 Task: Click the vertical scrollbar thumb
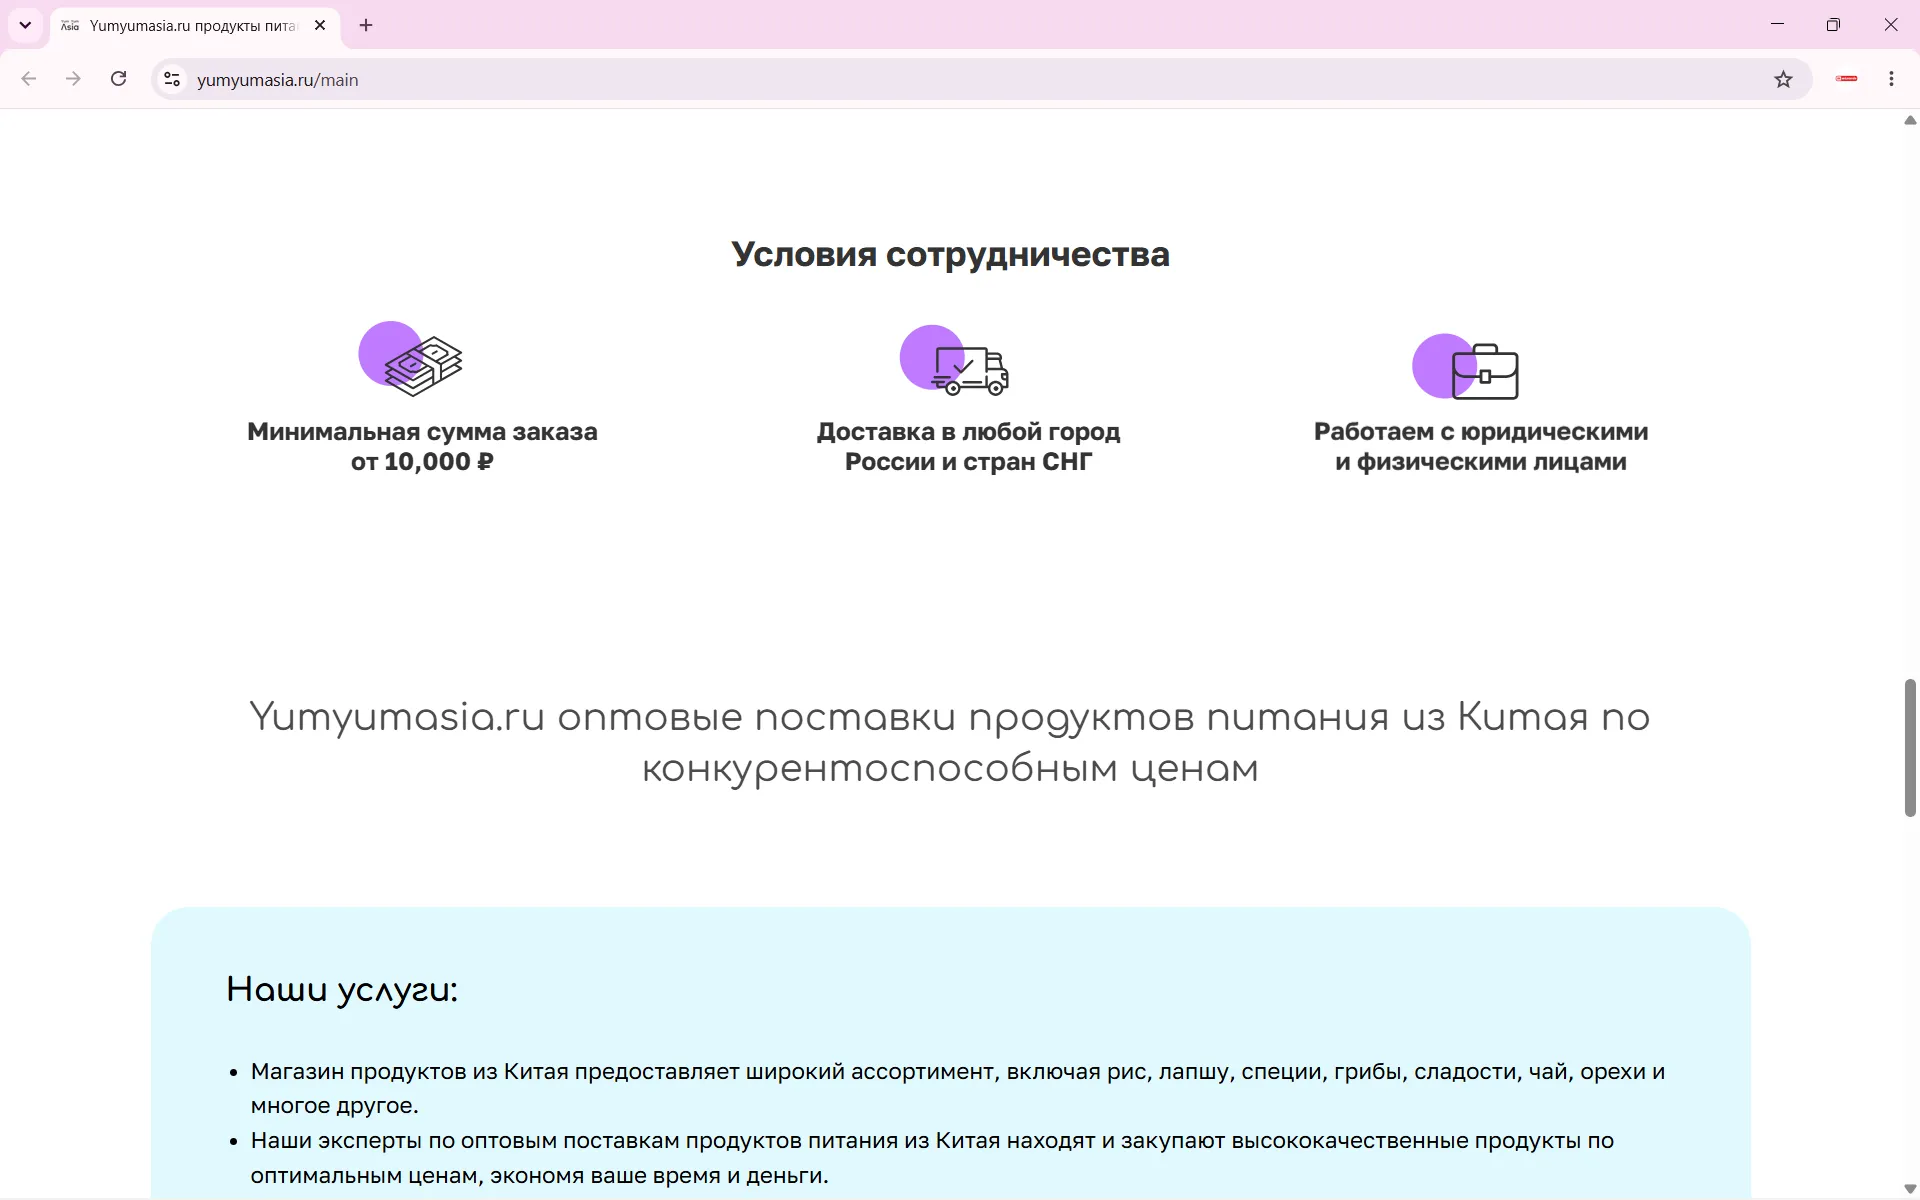click(x=1910, y=748)
